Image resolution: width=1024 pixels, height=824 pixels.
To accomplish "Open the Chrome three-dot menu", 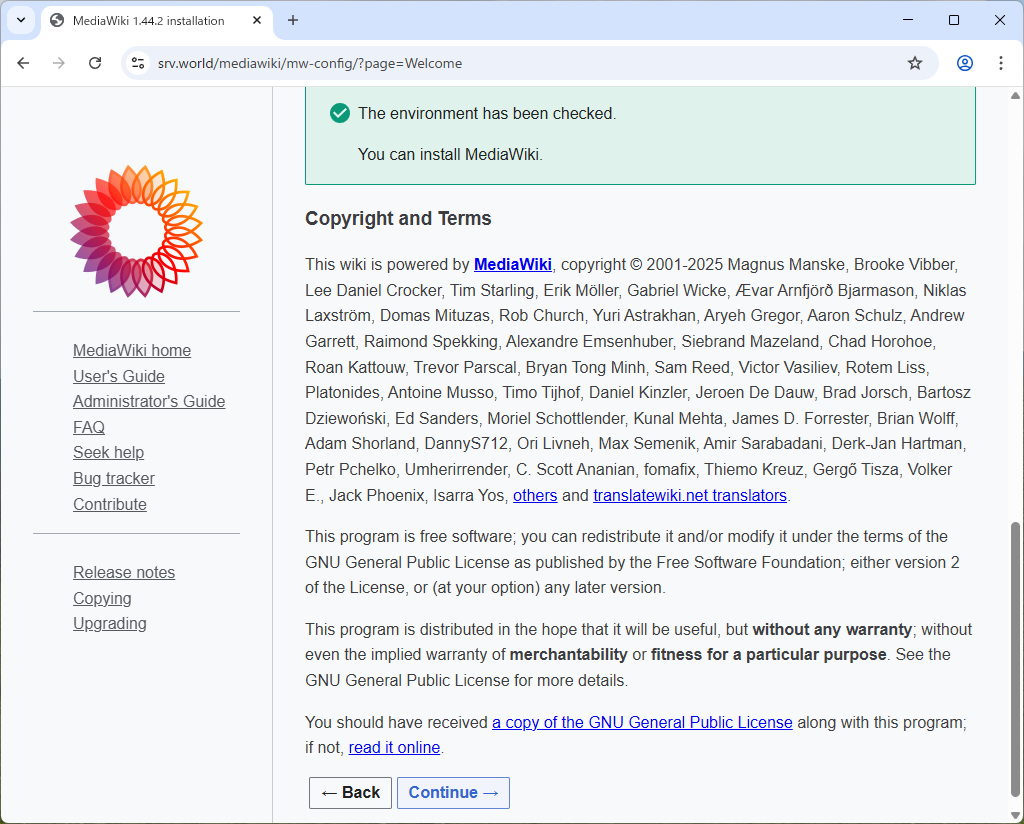I will point(1000,63).
